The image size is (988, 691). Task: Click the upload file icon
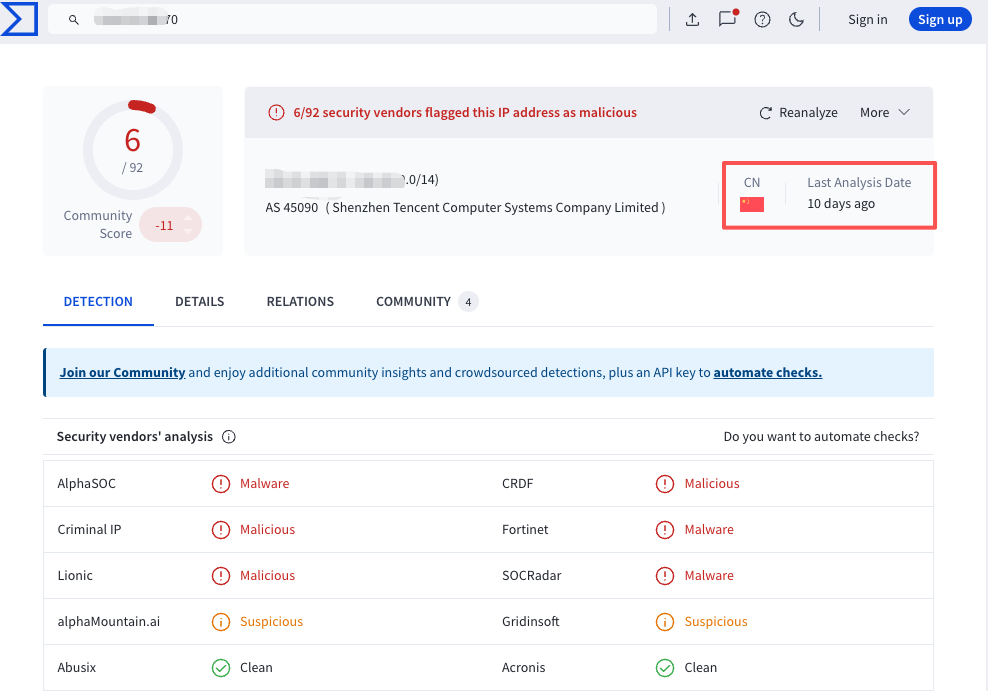[x=692, y=20]
